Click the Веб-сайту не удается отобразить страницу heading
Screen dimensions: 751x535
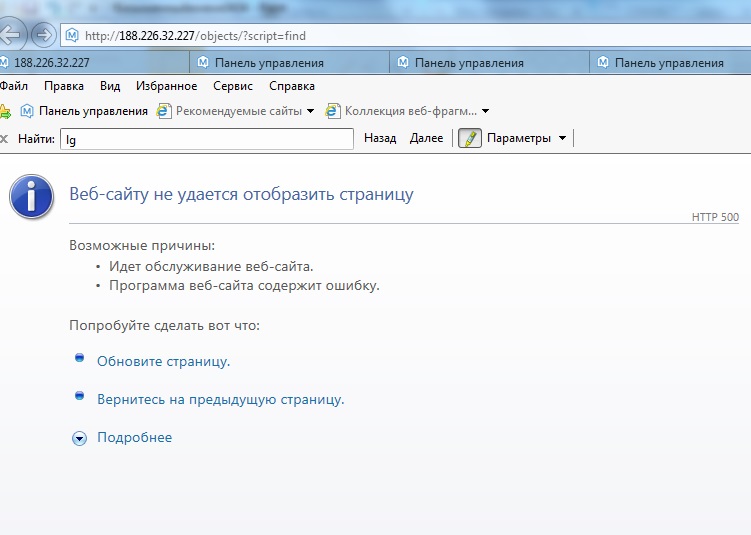(241, 194)
